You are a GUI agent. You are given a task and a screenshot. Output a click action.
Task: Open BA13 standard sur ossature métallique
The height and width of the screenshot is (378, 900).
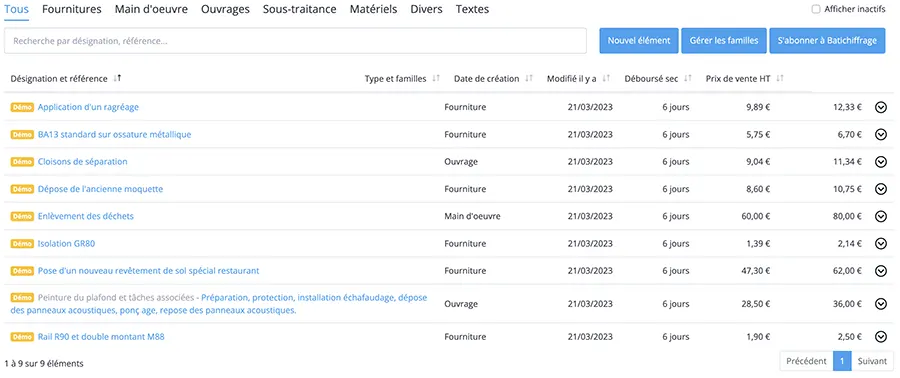tap(114, 134)
